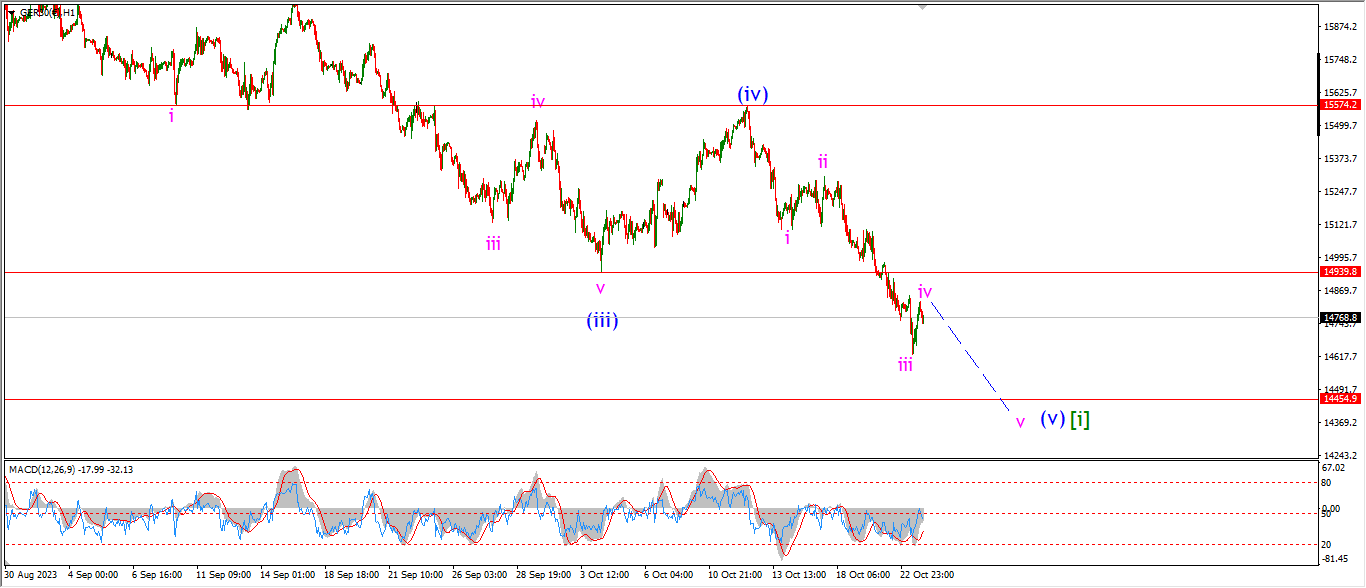Image resolution: width=1366 pixels, height=588 pixels.
Task: Click the 67.02 MACD scale value
Action: pos(1334,467)
